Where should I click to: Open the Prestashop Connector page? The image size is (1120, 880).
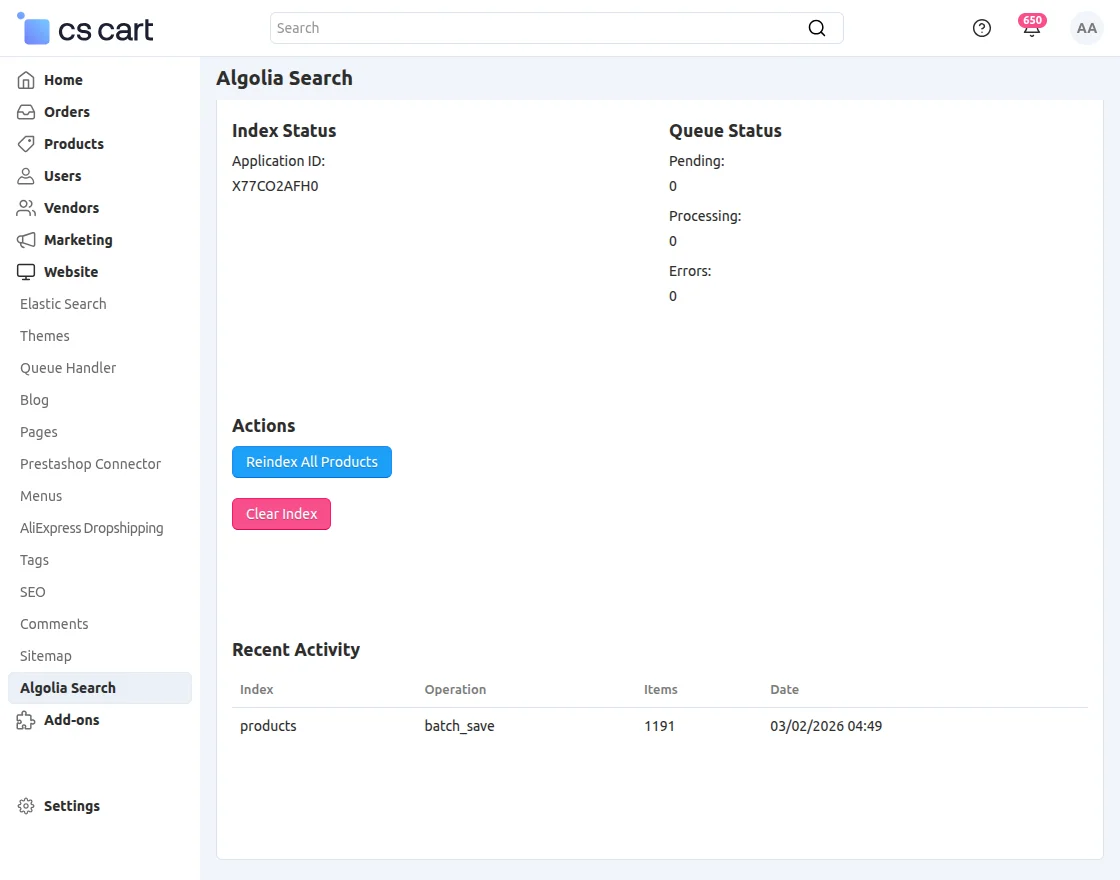click(x=90, y=464)
